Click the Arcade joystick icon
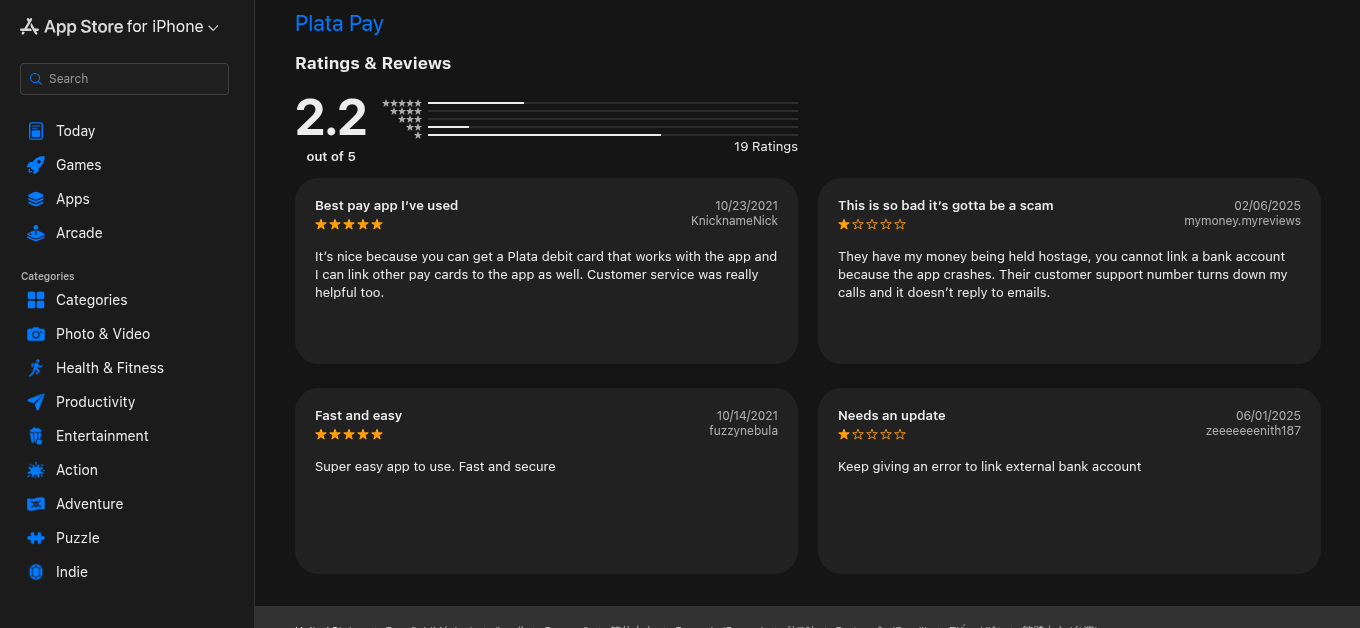The width and height of the screenshot is (1360, 628). [x=36, y=233]
